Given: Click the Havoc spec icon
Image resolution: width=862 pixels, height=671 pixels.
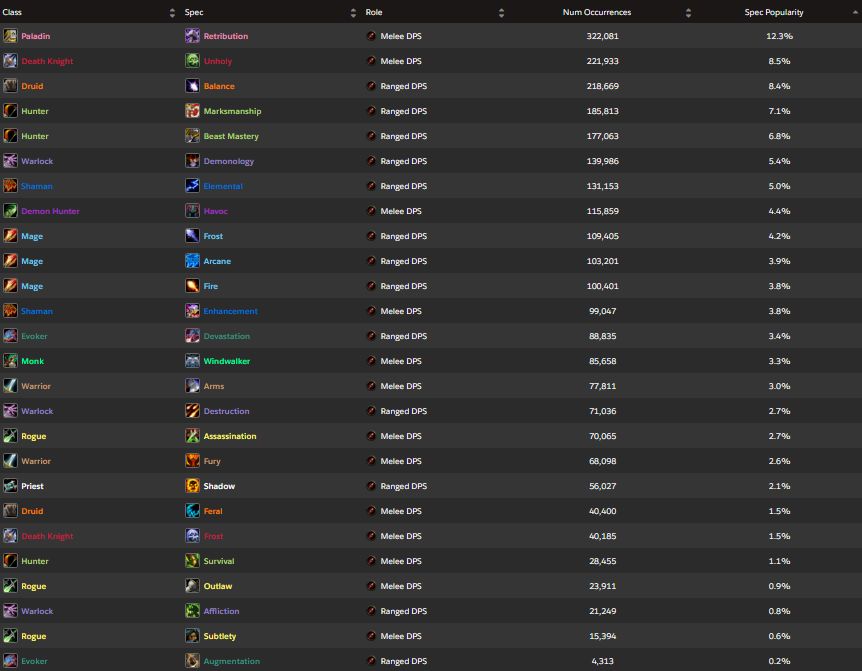Looking at the screenshot, I should (x=192, y=211).
